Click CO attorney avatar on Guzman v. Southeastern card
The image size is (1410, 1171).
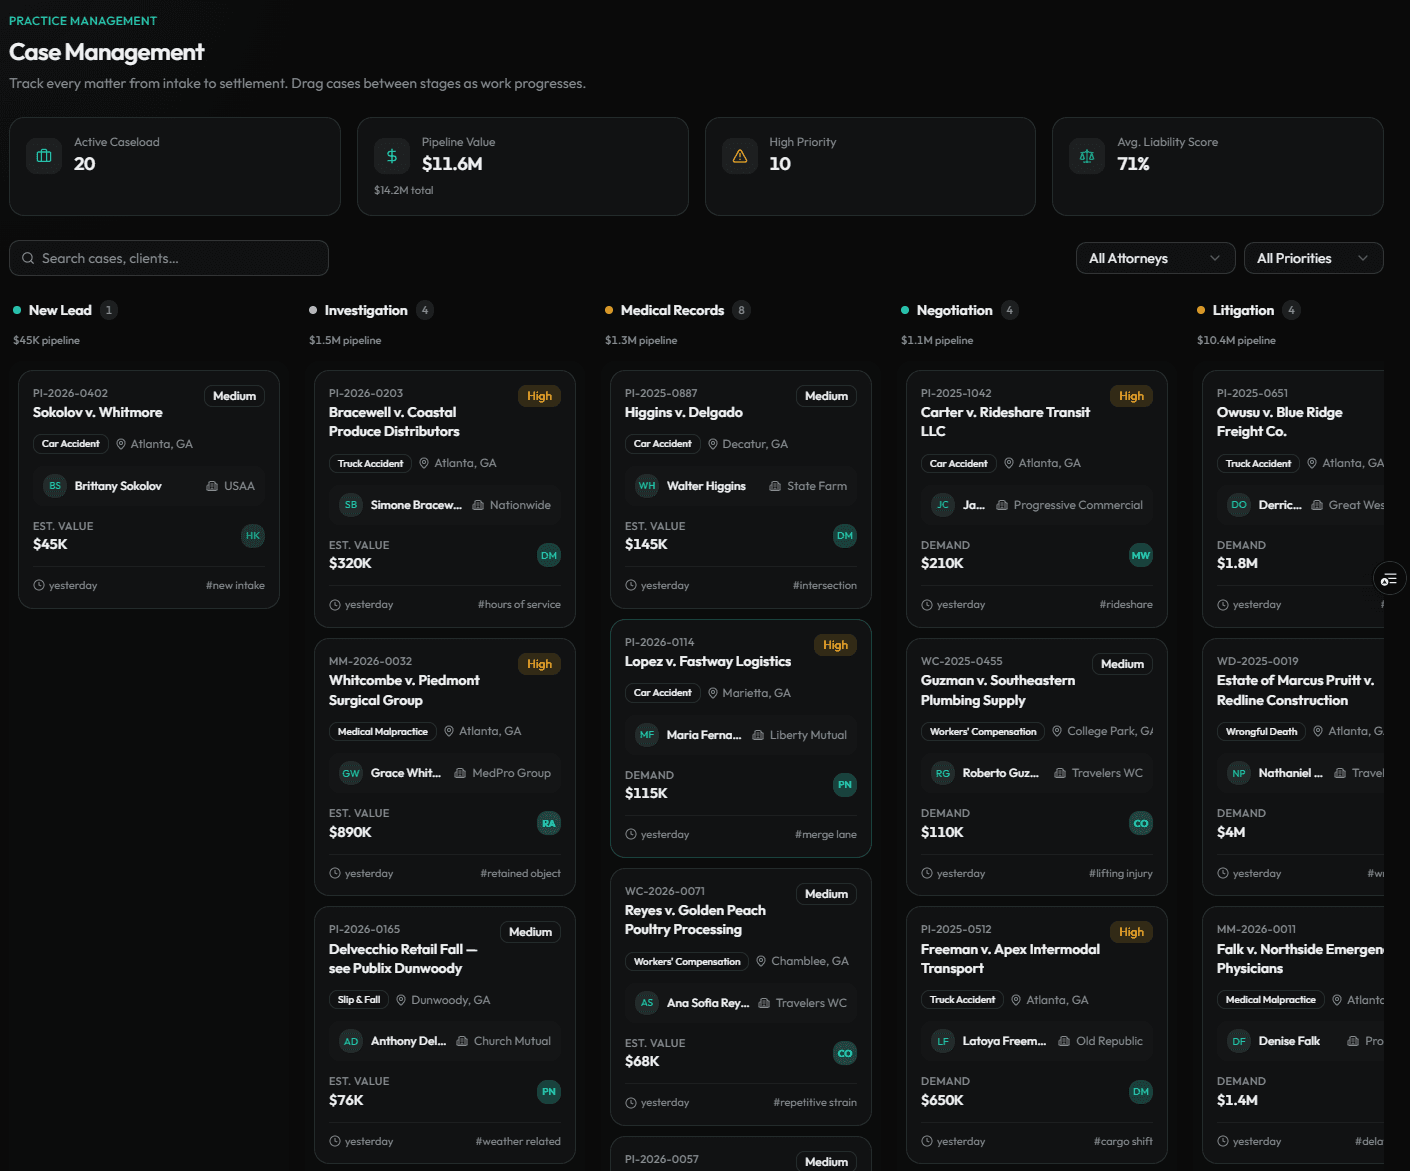[1141, 823]
